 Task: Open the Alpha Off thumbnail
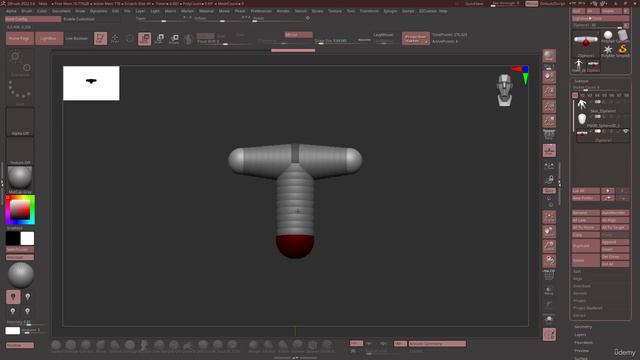coord(20,122)
